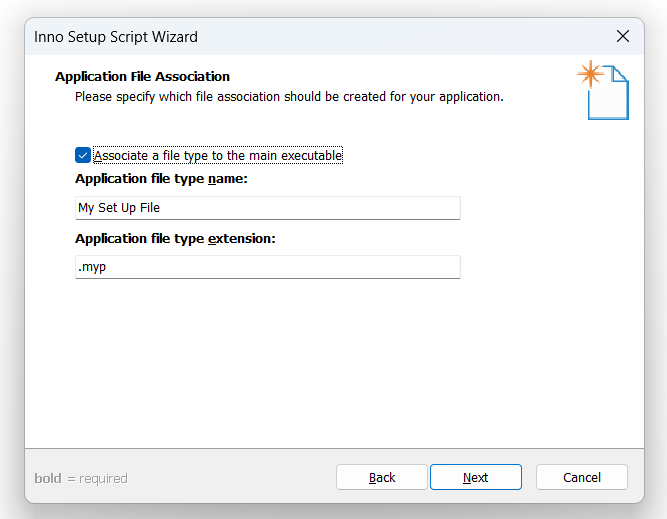Click the 'Associate a file type to the main executable' label
The image size is (667, 519).
pyautogui.click(x=218, y=156)
